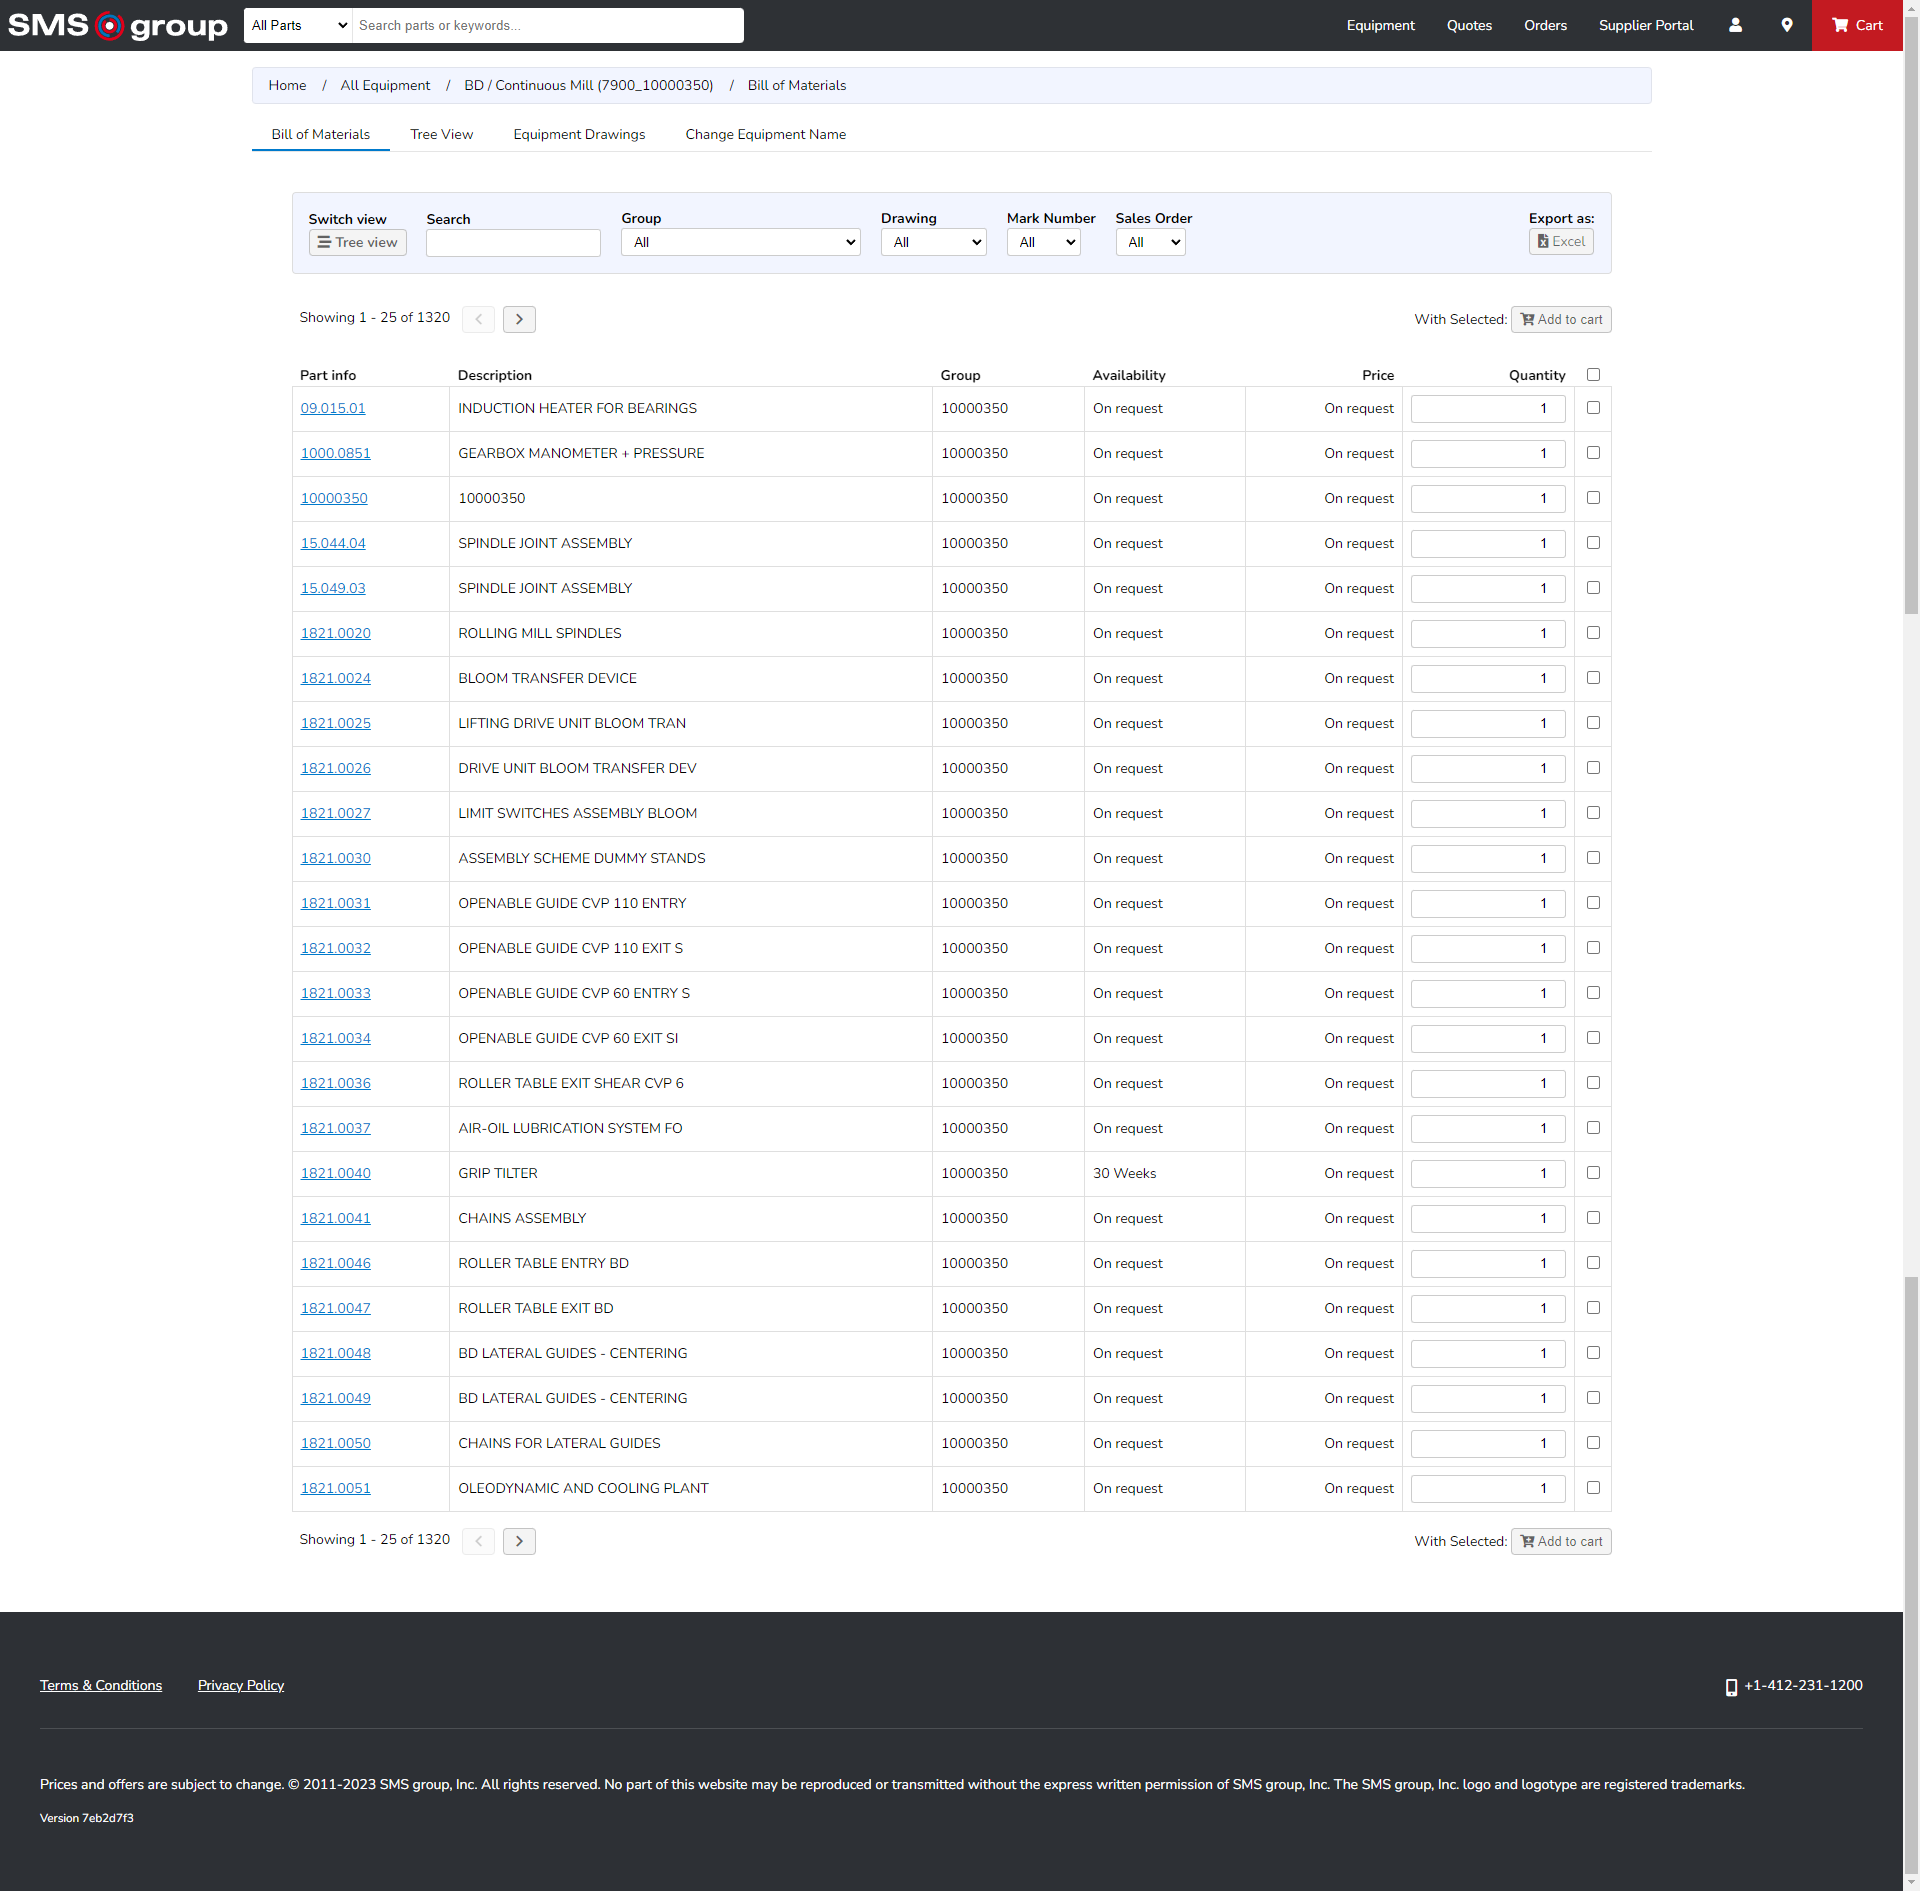Open the user account icon
Image resolution: width=1920 pixels, height=1891 pixels.
pos(1735,25)
